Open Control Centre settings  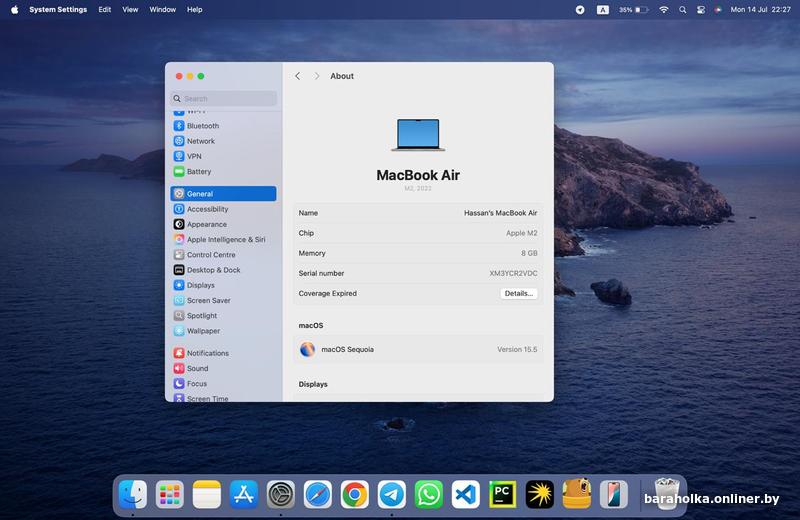(x=224, y=255)
